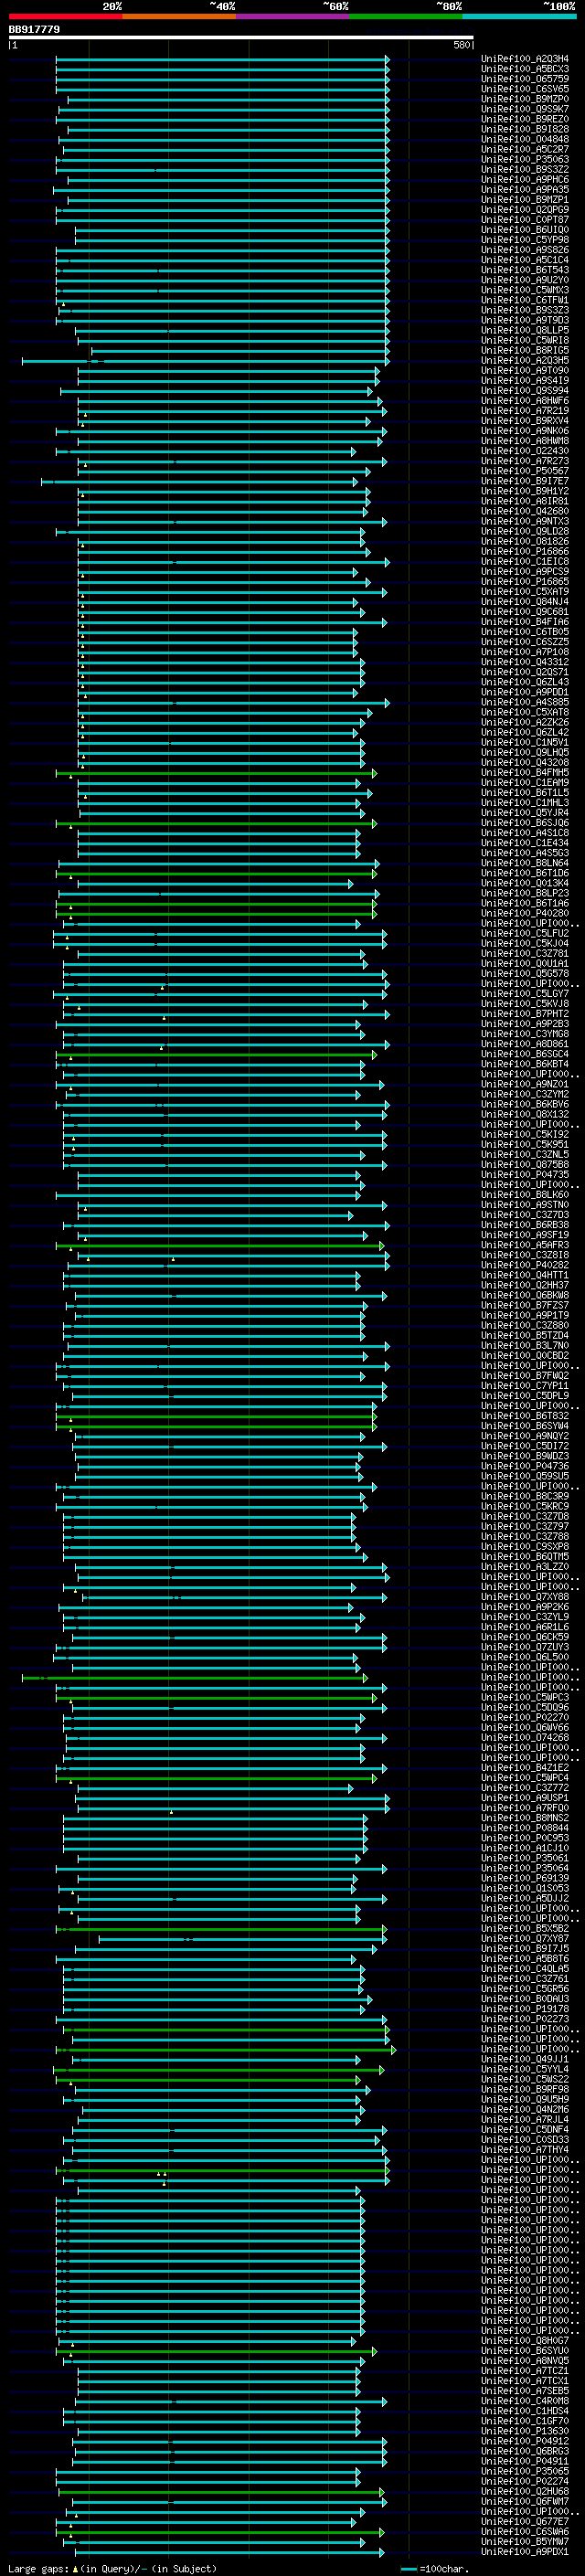Select label UniRef100_A9T090
Image resolution: width=585 pixels, height=2576 pixels.
pyautogui.click(x=525, y=370)
